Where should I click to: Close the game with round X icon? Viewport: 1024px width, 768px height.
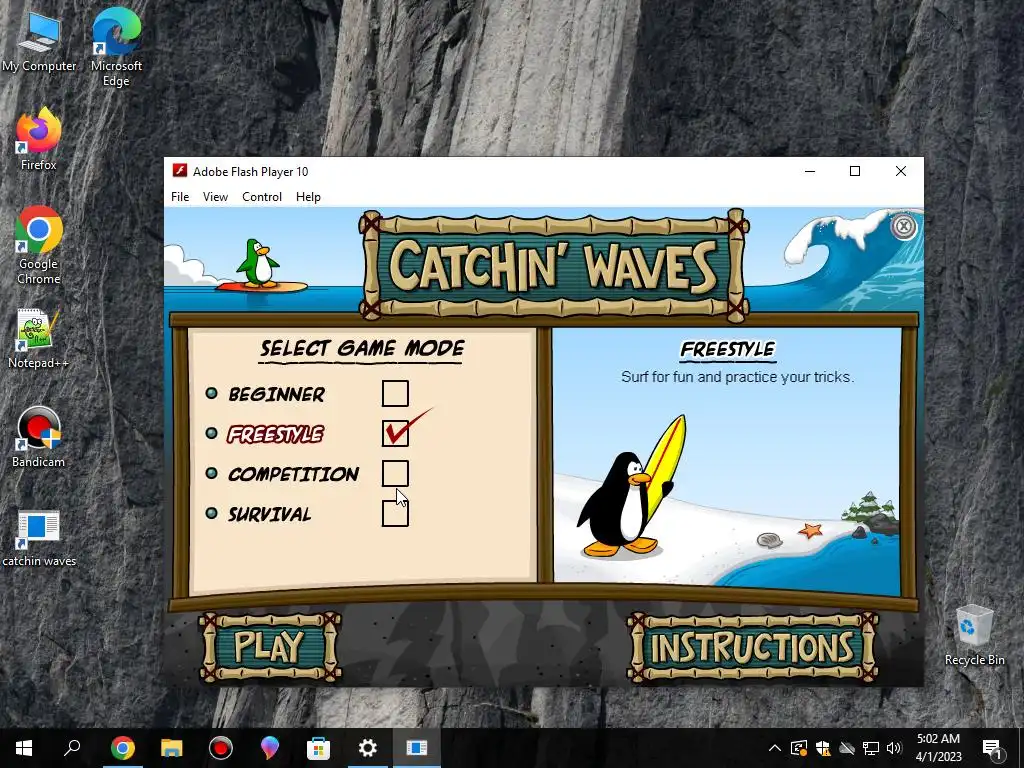(x=904, y=227)
